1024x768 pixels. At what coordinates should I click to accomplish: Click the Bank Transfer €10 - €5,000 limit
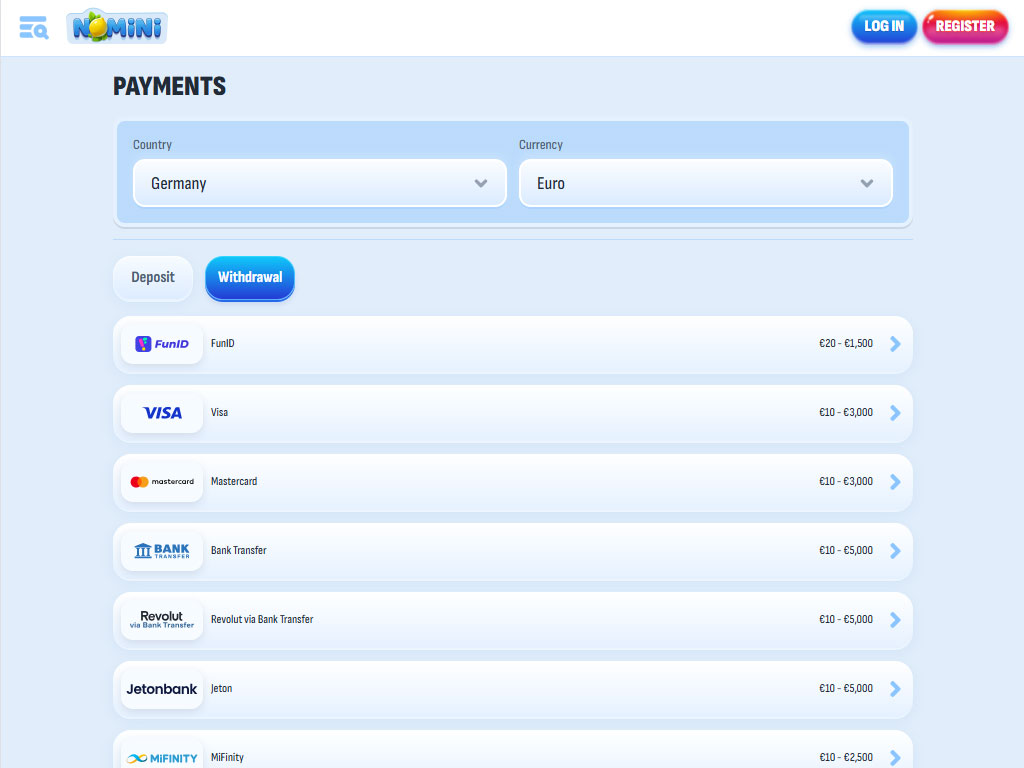coord(846,551)
